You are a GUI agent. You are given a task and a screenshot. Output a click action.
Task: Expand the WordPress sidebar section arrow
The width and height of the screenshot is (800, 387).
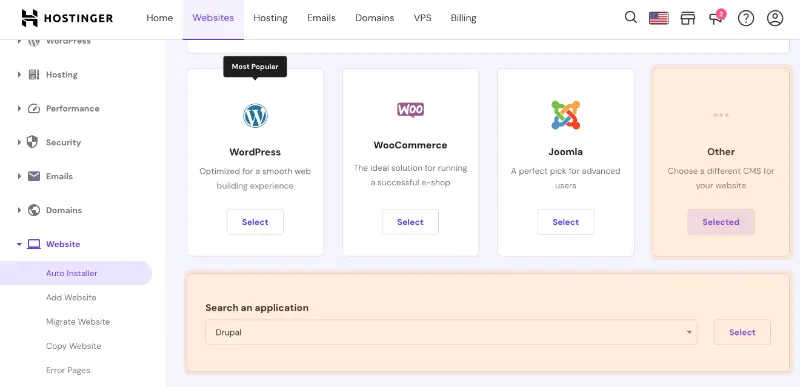tap(19, 42)
